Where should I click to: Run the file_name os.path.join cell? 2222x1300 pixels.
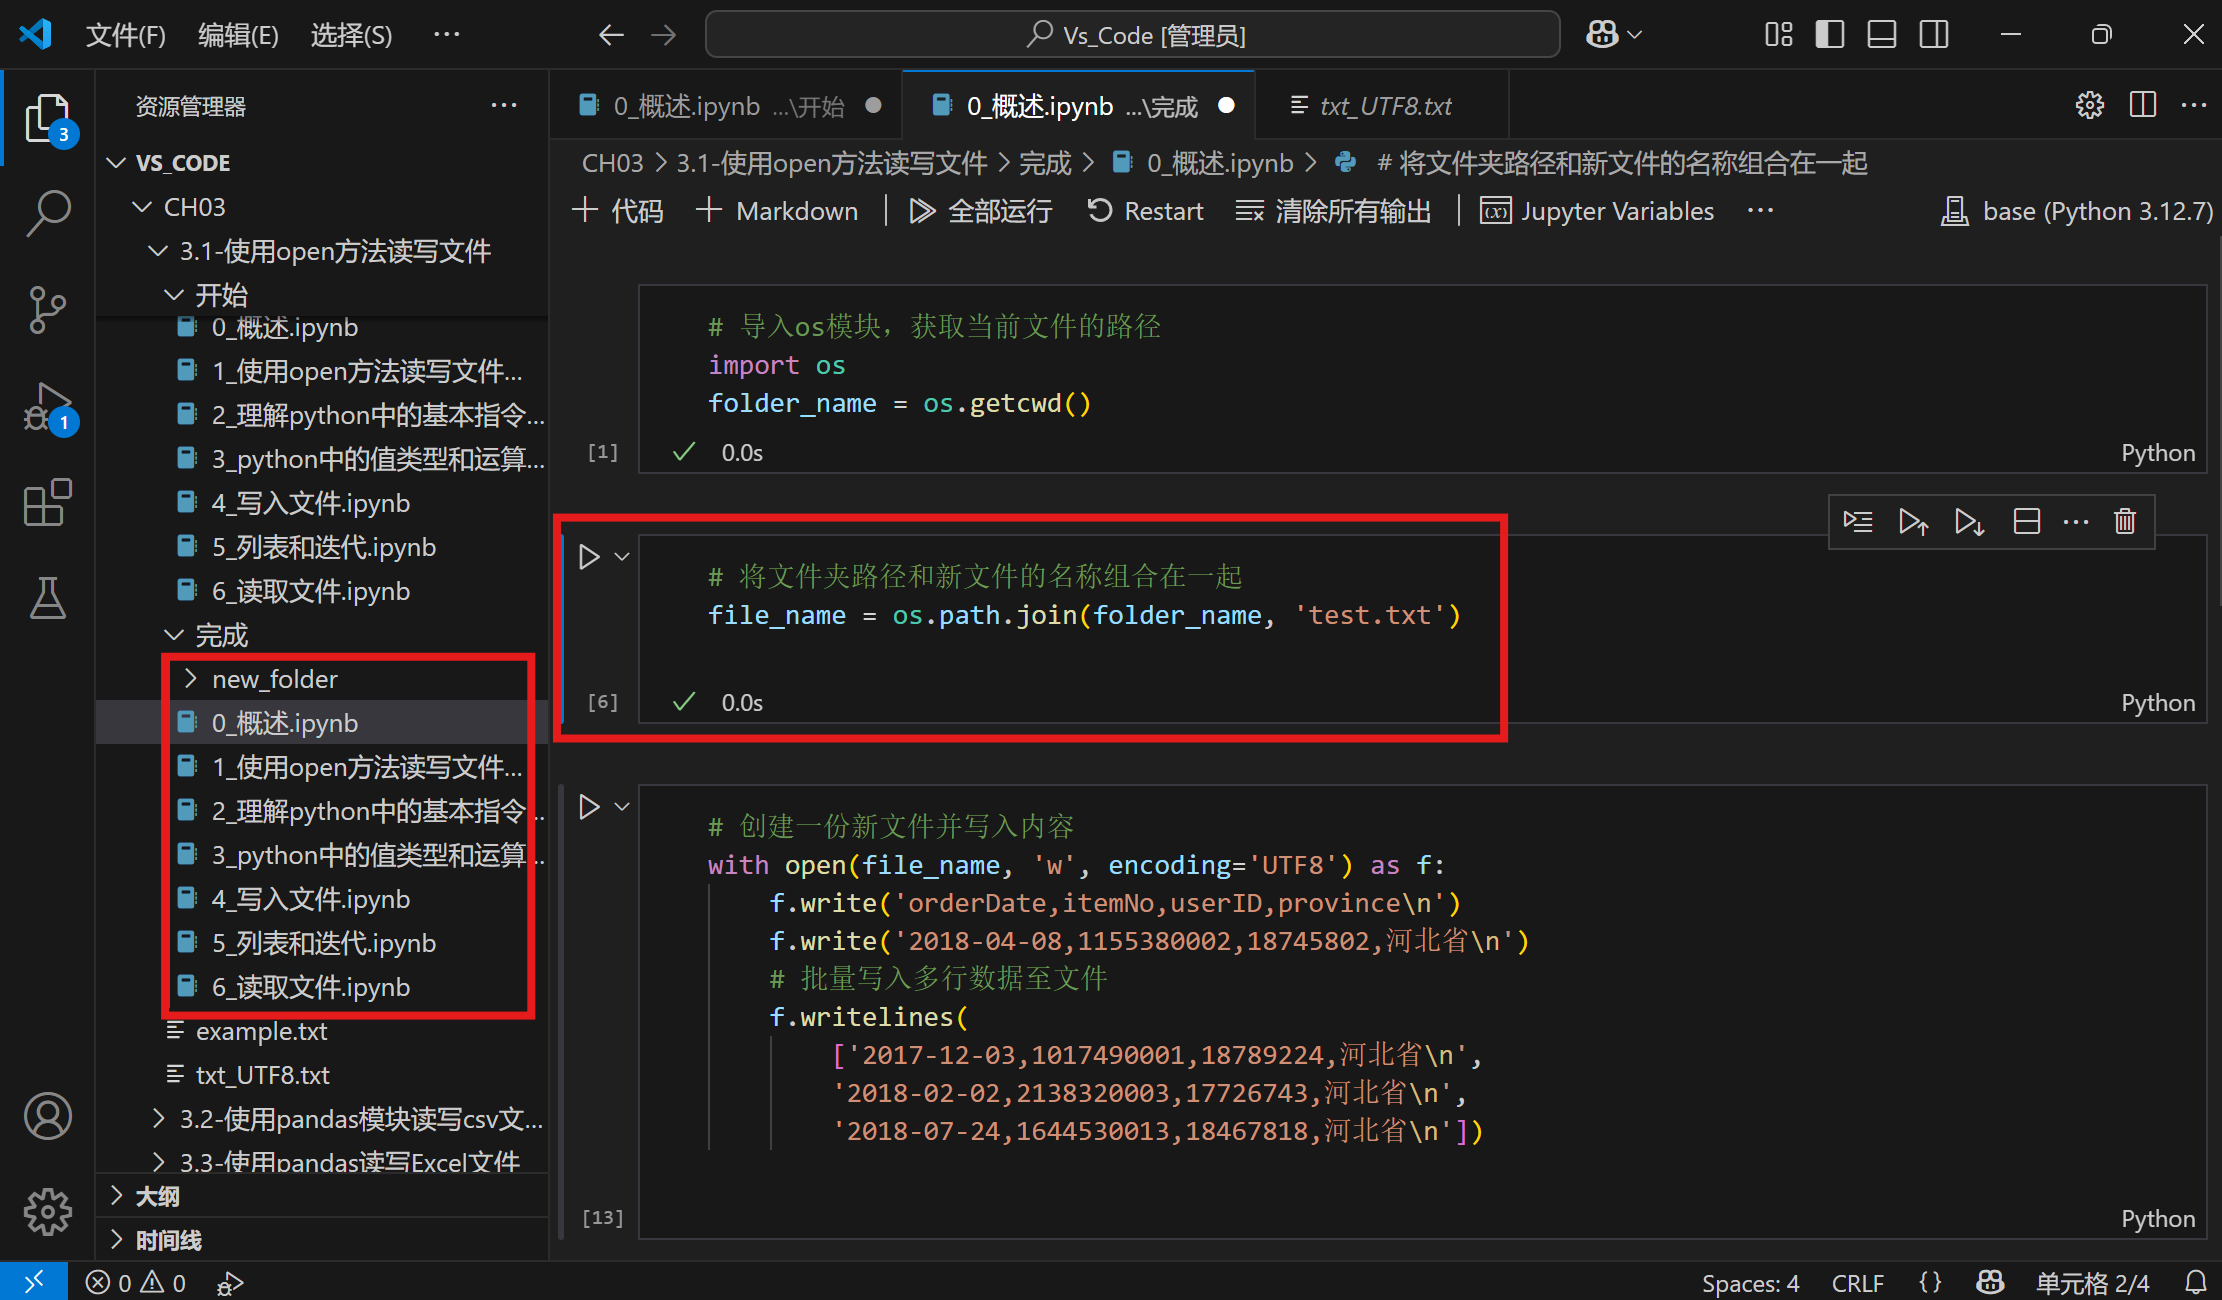(x=589, y=557)
